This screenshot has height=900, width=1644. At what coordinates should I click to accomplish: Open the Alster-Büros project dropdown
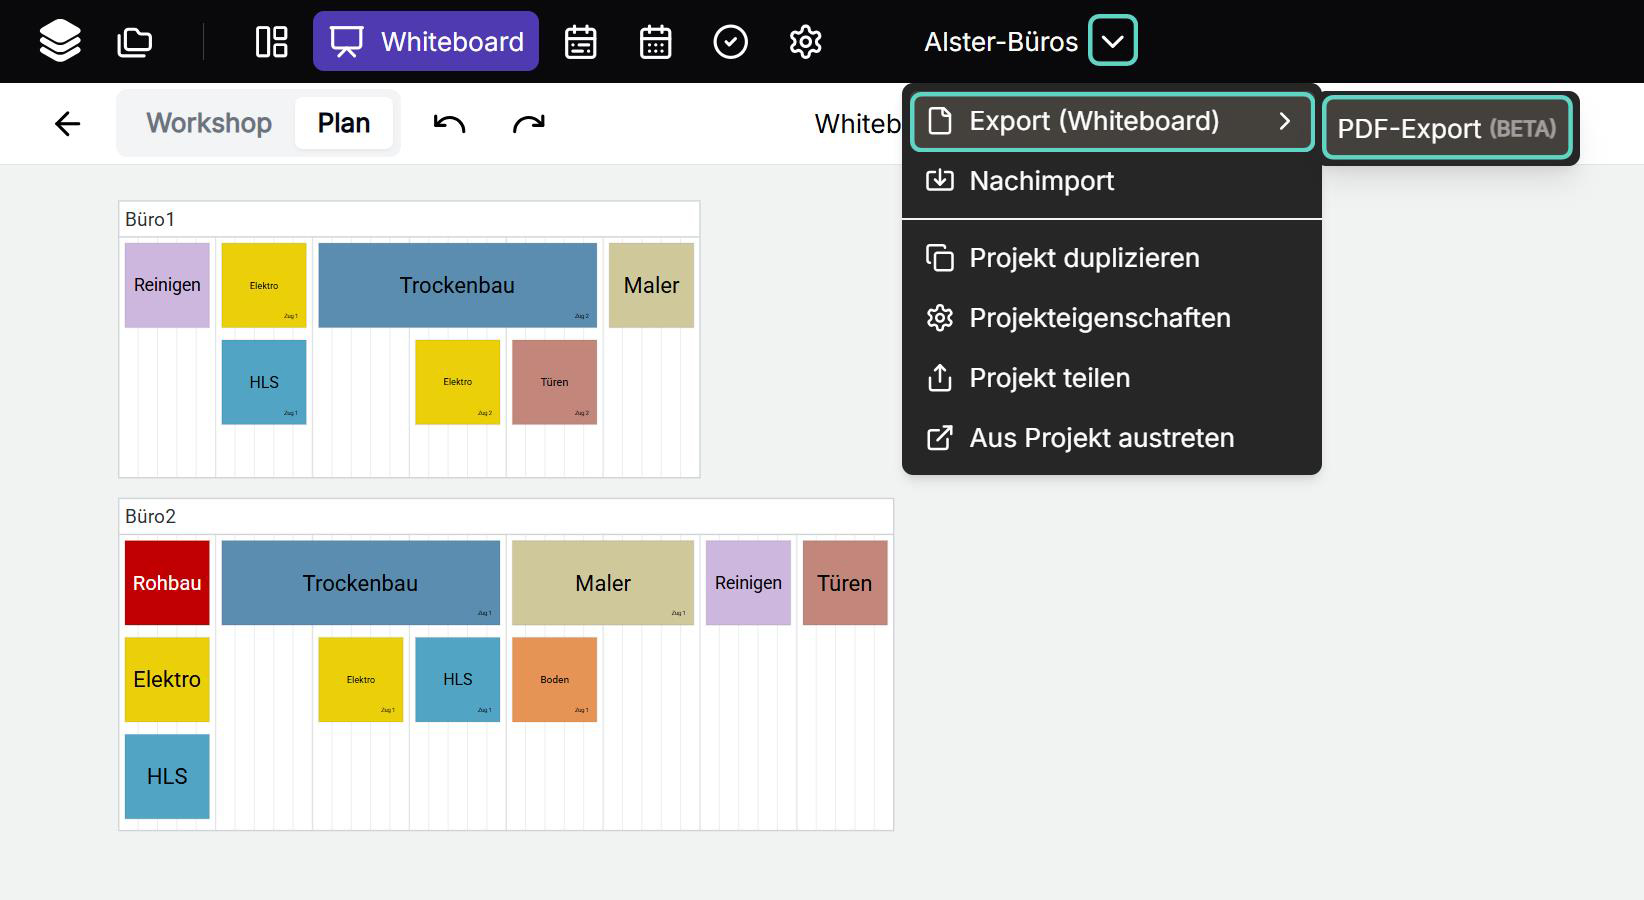click(1112, 41)
